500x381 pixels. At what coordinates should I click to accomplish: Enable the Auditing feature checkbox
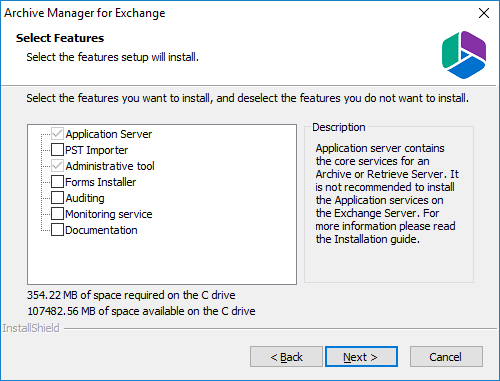[57, 198]
